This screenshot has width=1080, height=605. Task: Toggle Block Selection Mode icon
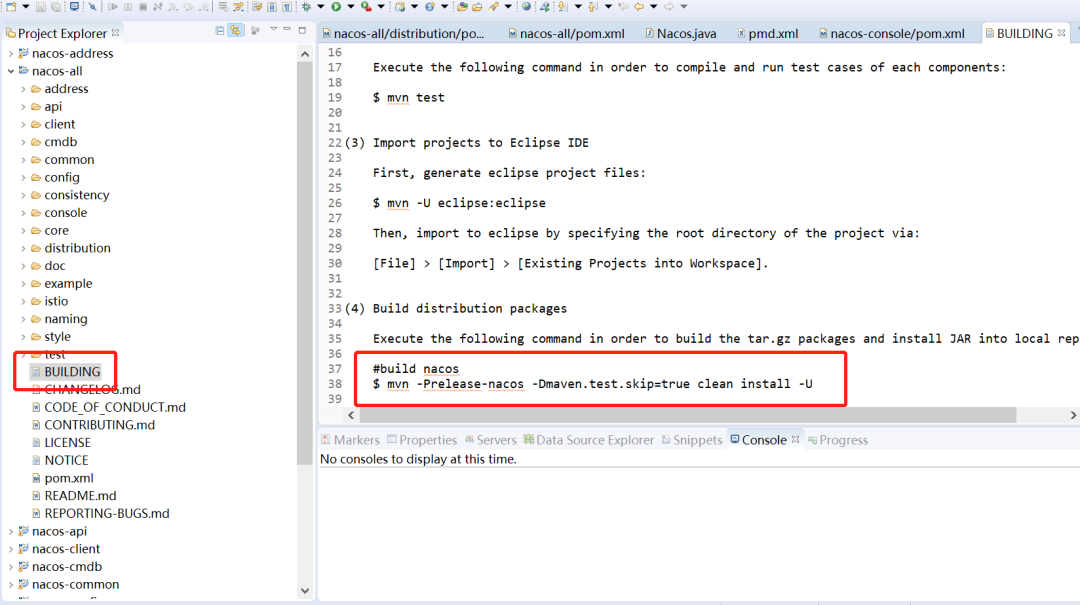pyautogui.click(x=272, y=7)
